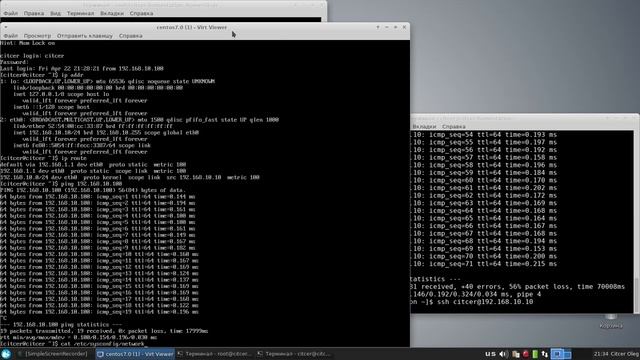Switch to second workspace in pager
Screen dimensions: 640x360
tap(567, 354)
